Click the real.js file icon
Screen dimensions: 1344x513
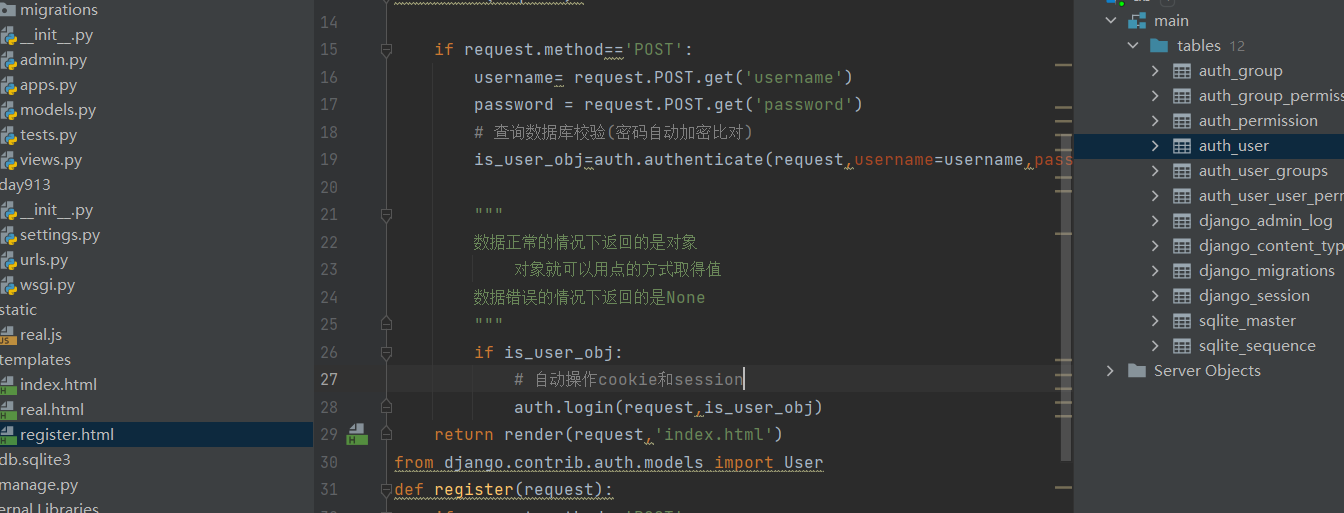click(x=8, y=335)
